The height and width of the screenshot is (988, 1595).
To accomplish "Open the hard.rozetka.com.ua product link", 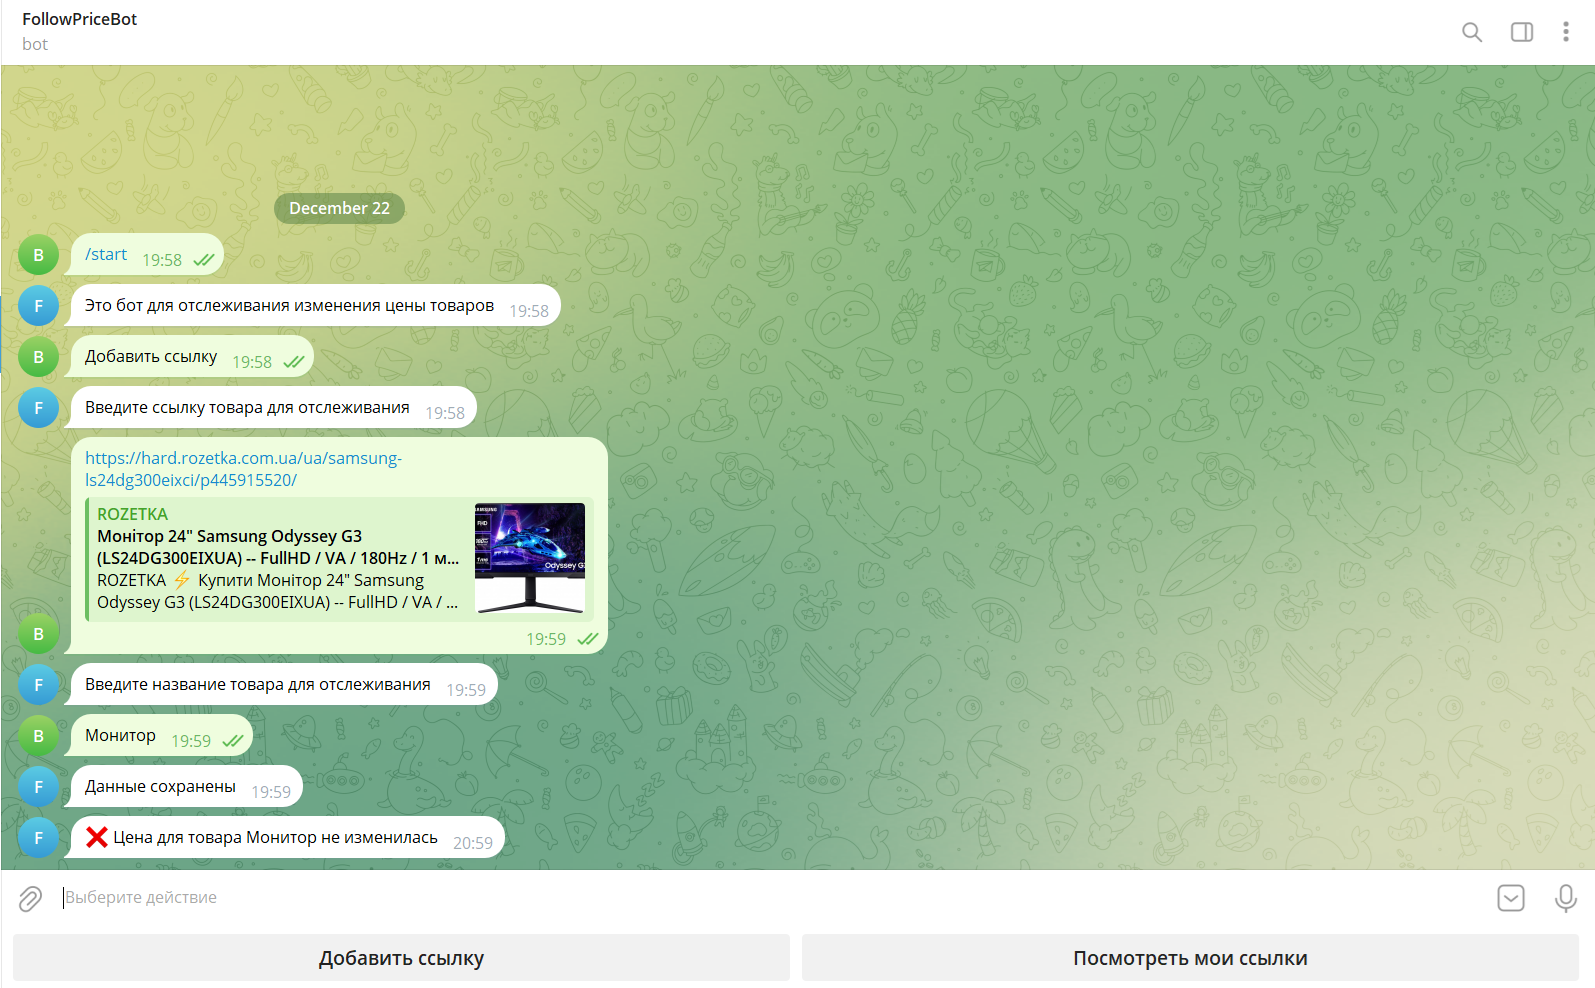I will tap(243, 469).
